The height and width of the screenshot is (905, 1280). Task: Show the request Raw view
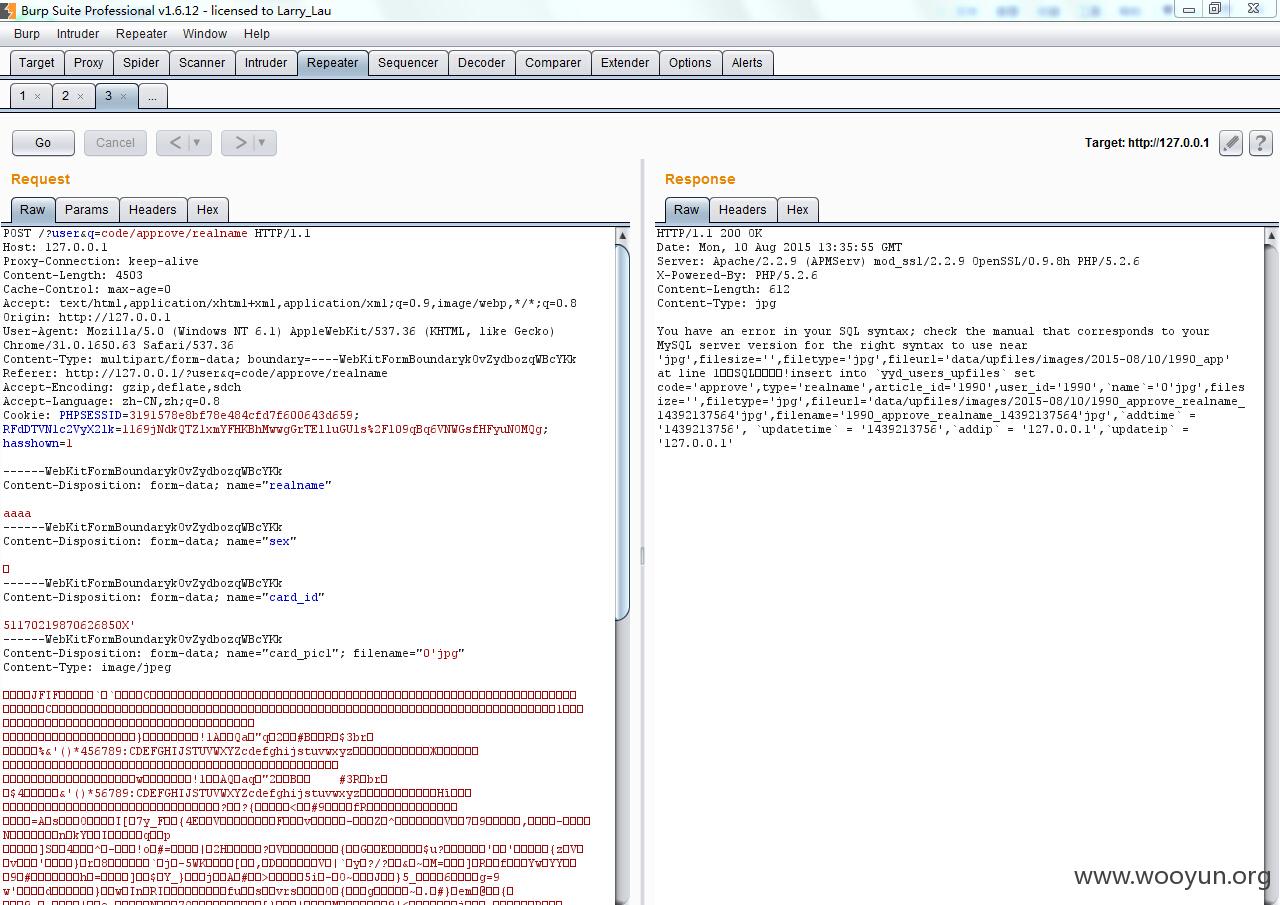33,210
